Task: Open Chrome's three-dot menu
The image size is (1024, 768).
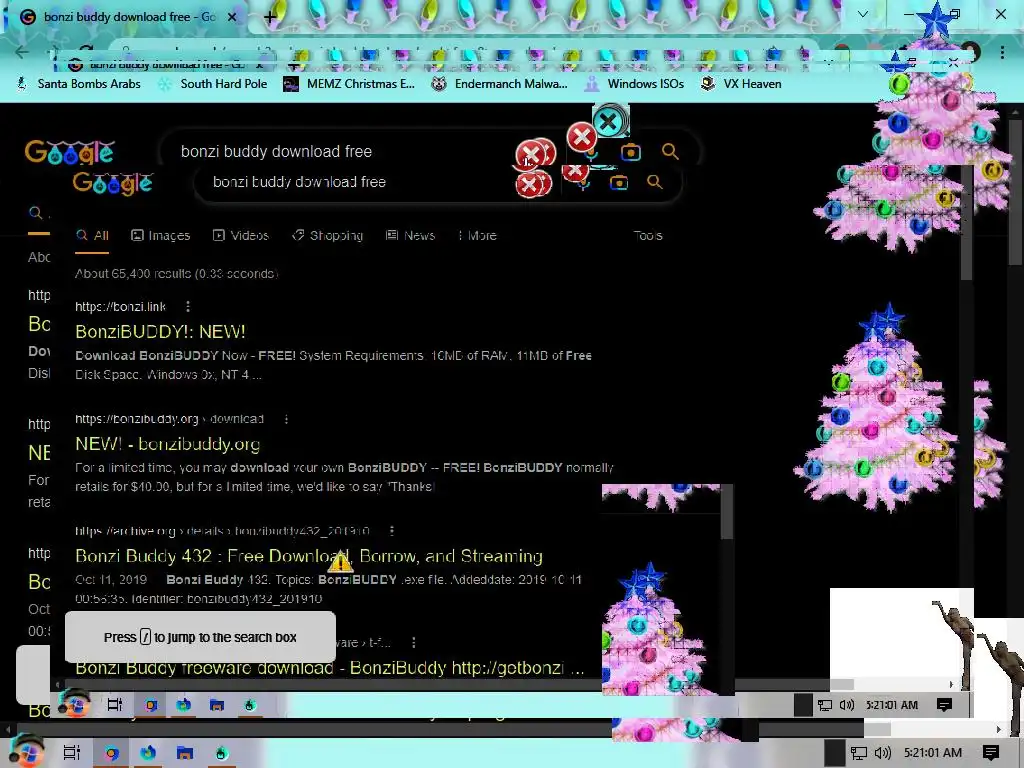Action: [x=1002, y=52]
